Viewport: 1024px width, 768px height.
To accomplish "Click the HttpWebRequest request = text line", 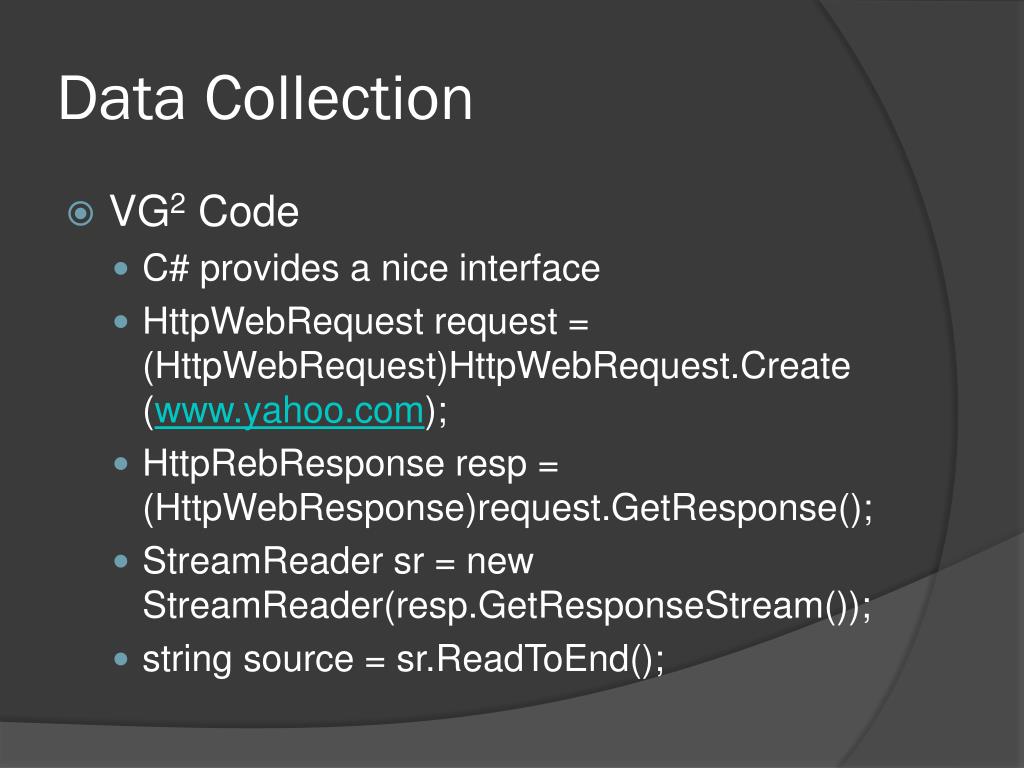I will 366,322.
